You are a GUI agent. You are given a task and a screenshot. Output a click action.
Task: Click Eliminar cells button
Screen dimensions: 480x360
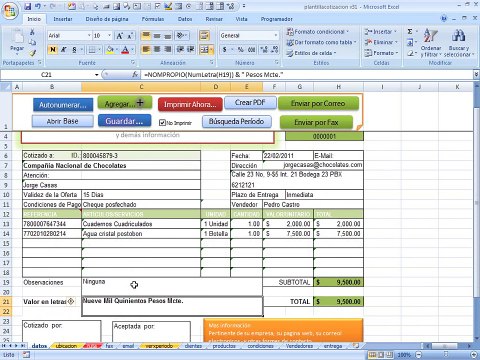[381, 42]
